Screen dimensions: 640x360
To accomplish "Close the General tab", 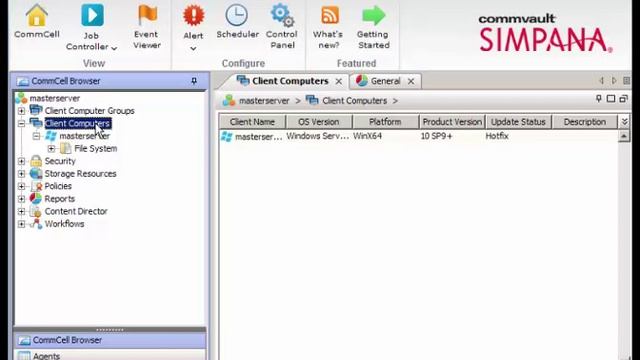I will pos(411,82).
